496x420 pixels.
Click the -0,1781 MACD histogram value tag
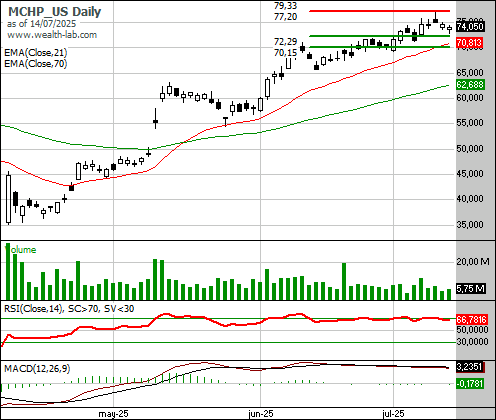tap(470, 384)
